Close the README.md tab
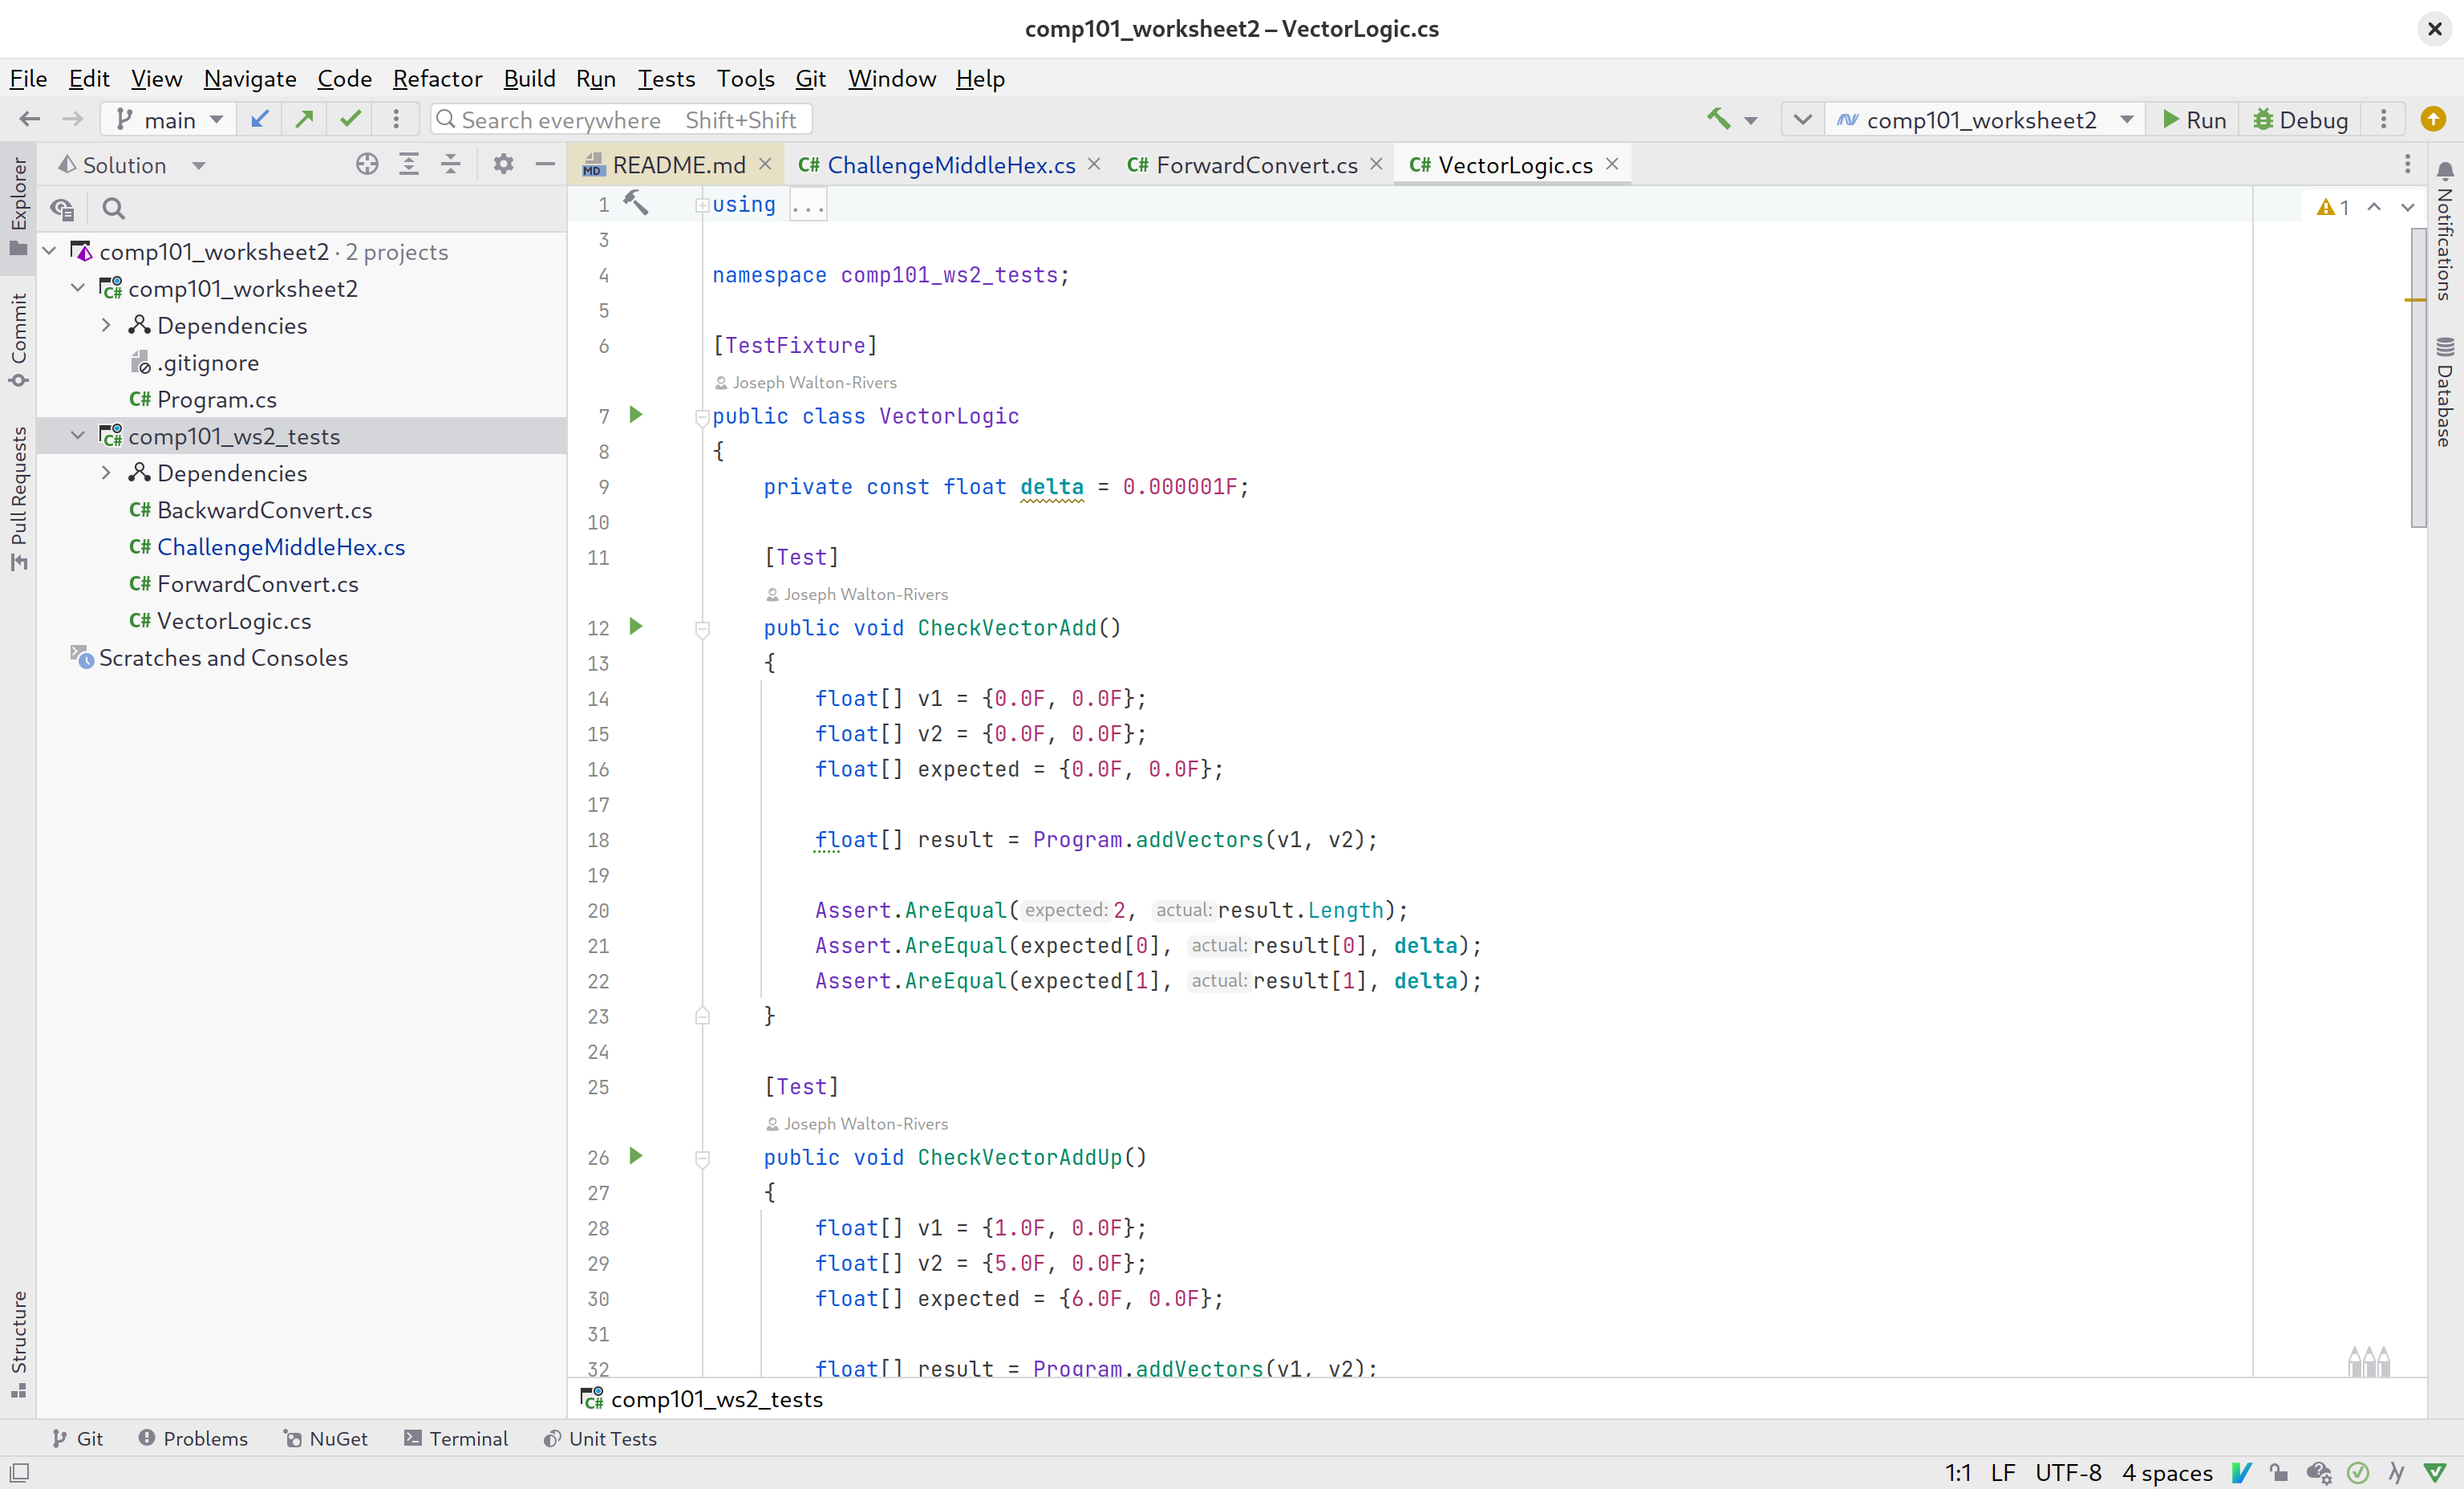 tap(765, 164)
